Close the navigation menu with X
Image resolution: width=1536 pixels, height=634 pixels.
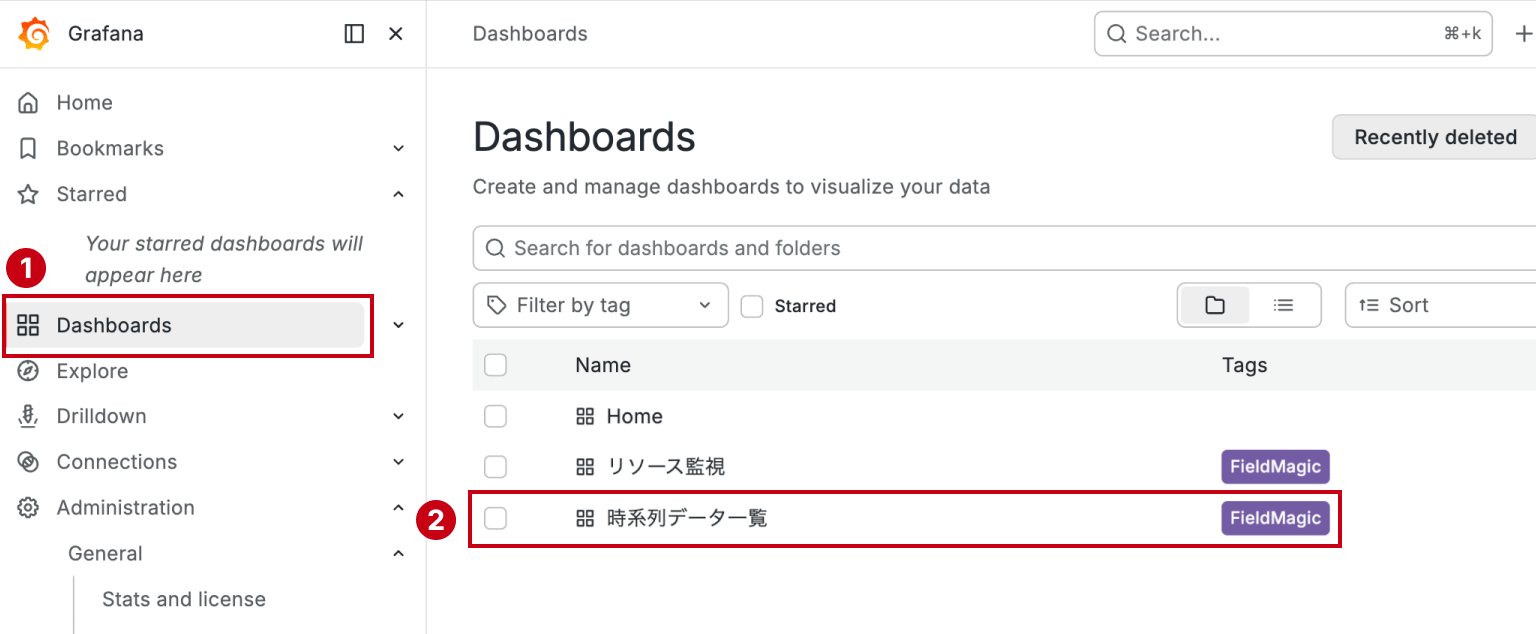(x=396, y=34)
